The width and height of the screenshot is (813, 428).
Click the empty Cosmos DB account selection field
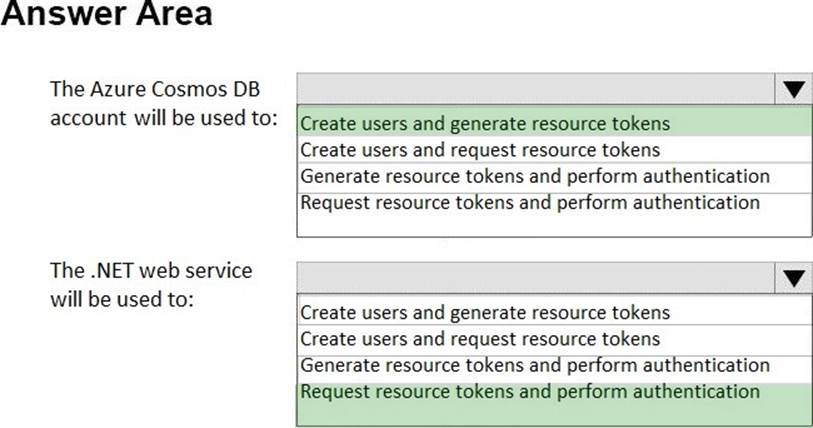coord(535,89)
